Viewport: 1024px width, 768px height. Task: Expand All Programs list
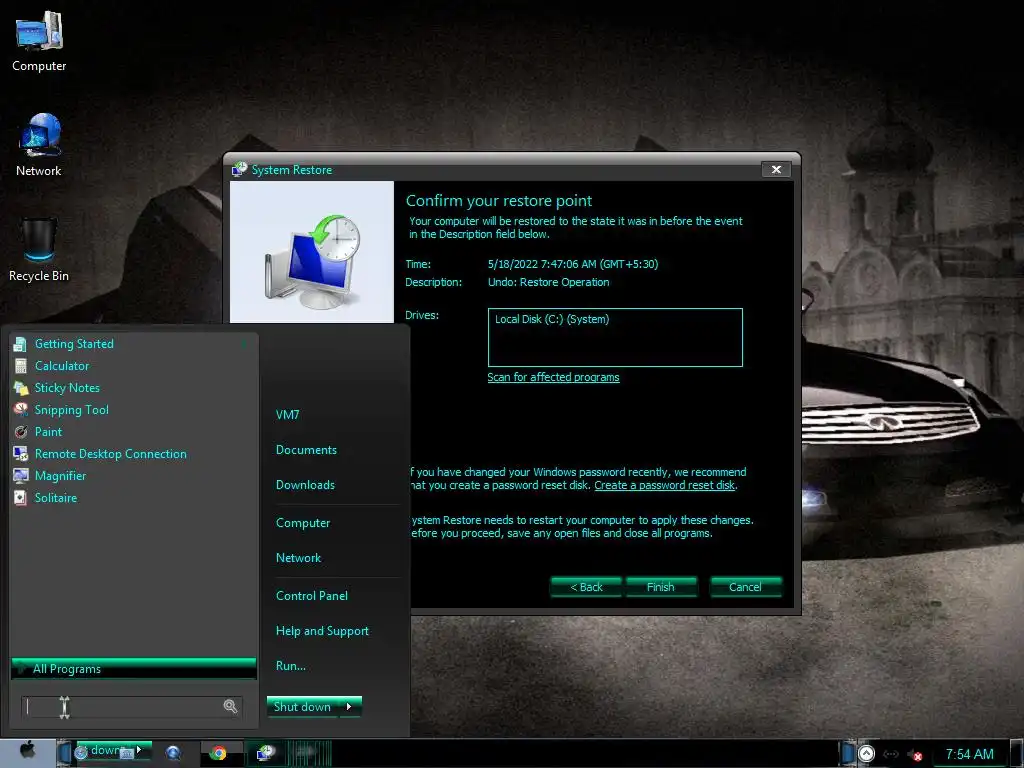(134, 669)
